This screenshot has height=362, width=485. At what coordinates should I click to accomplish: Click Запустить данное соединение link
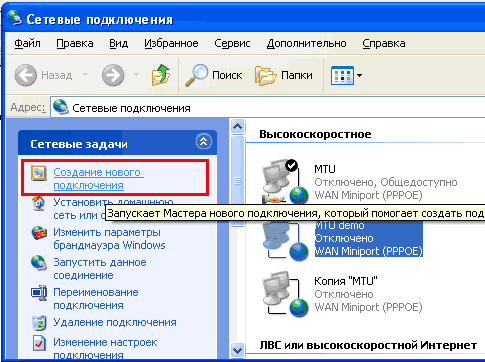100,269
